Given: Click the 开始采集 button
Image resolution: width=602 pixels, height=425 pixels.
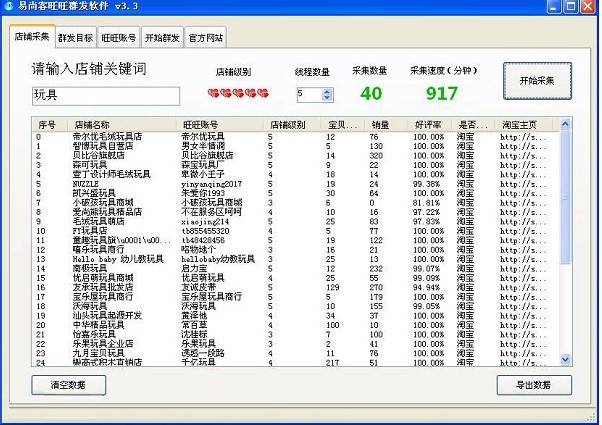Looking at the screenshot, I should click(x=537, y=81).
